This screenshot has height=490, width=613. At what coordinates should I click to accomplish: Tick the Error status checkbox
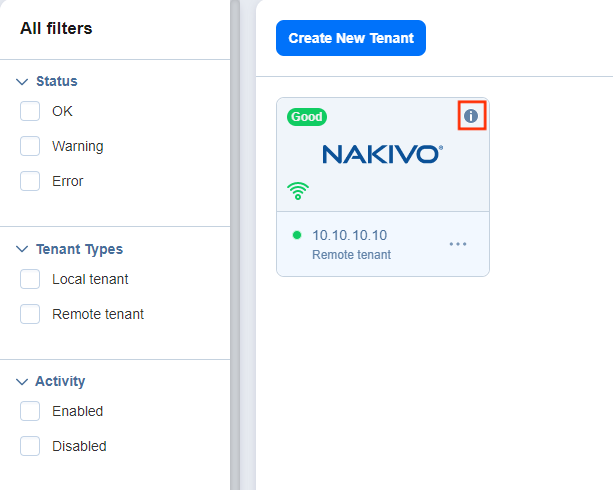pyautogui.click(x=30, y=181)
